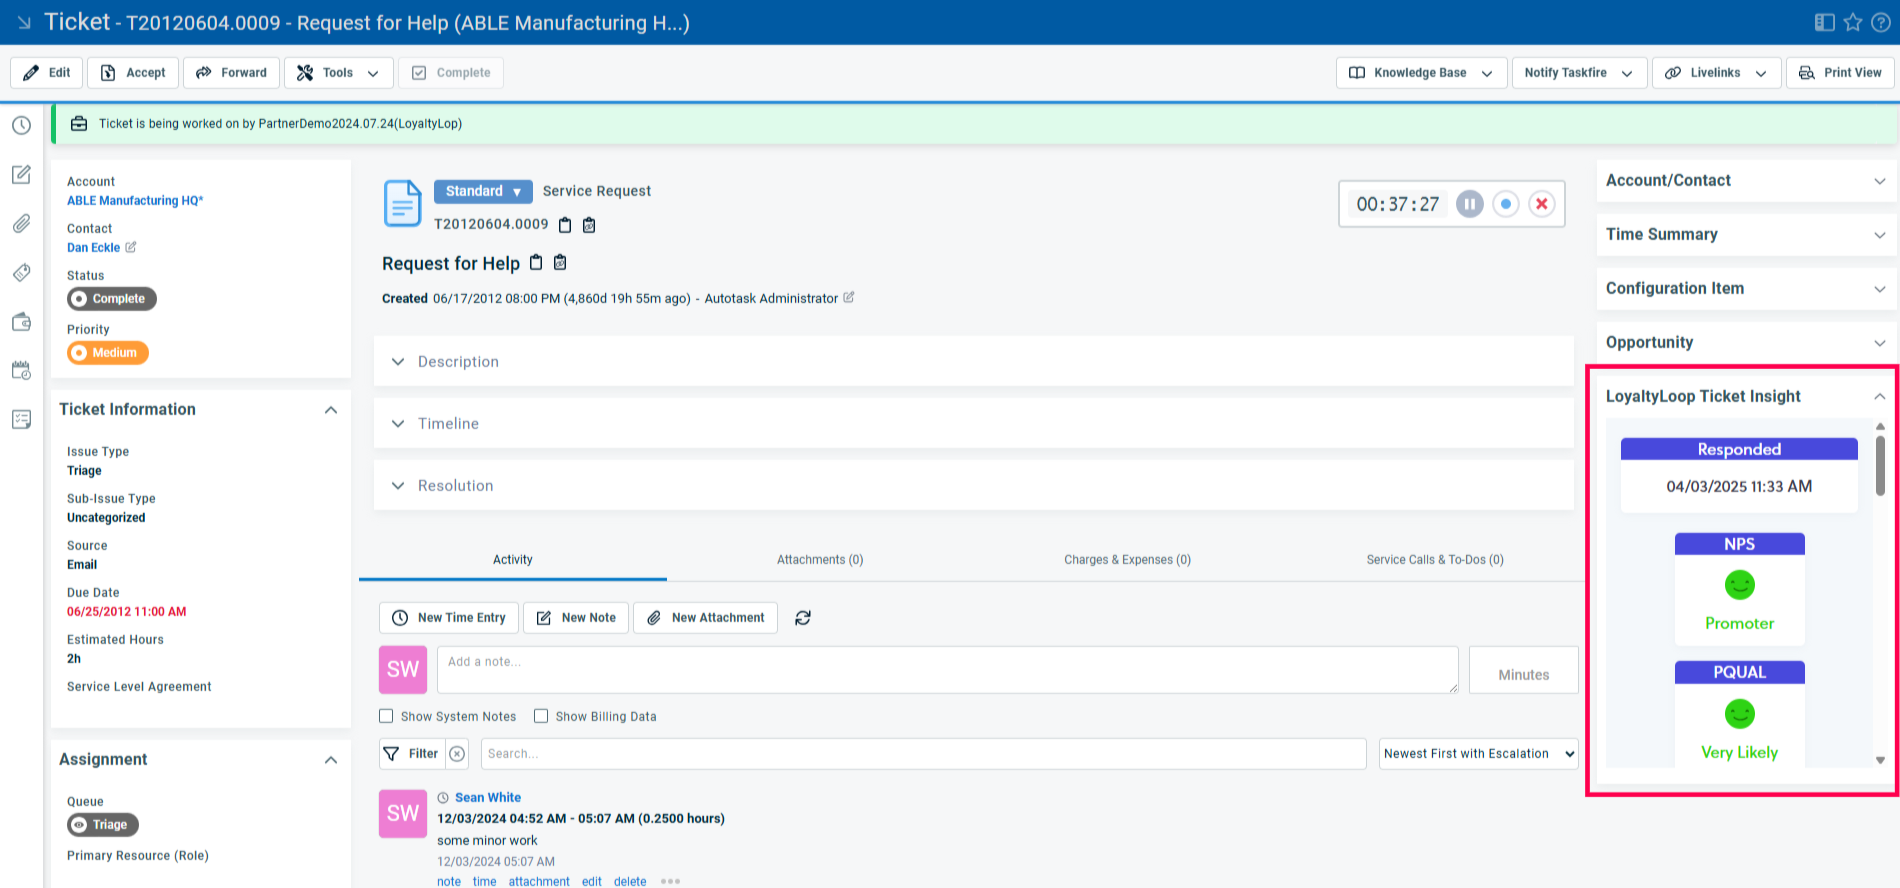Image resolution: width=1900 pixels, height=888 pixels.
Task: Open the attachments paperclip sidebar icon
Action: tap(21, 224)
